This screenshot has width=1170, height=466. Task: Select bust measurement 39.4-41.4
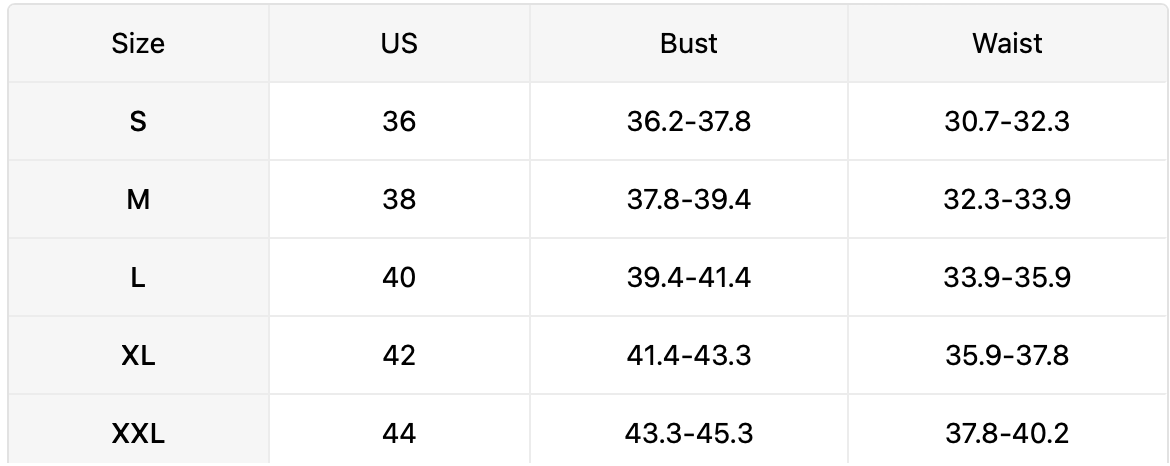(x=688, y=278)
